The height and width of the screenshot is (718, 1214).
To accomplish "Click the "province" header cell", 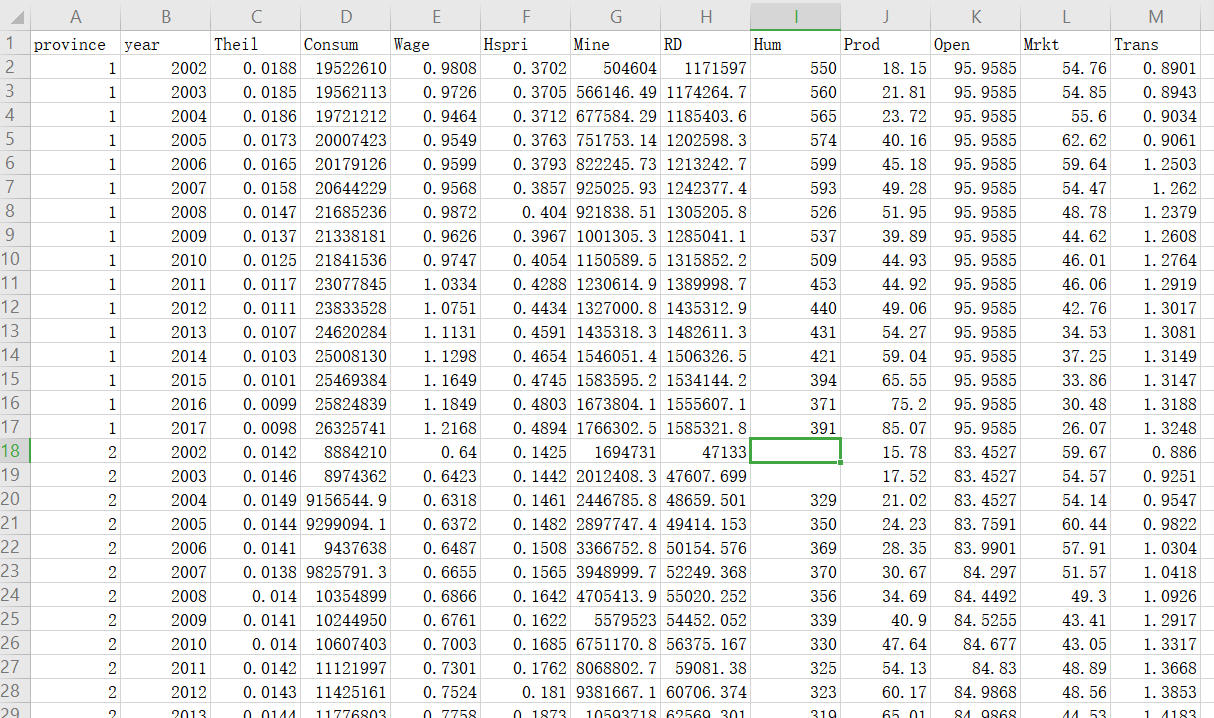I will tap(76, 44).
